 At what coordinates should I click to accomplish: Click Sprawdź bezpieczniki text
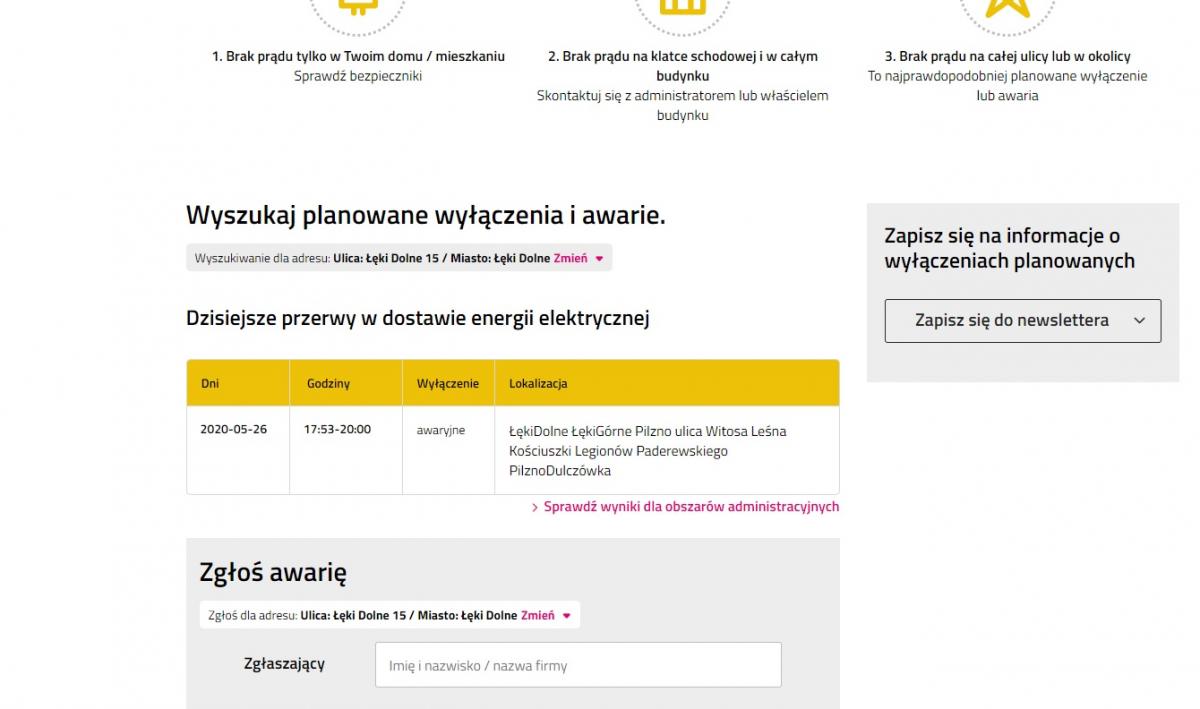[x=358, y=76]
